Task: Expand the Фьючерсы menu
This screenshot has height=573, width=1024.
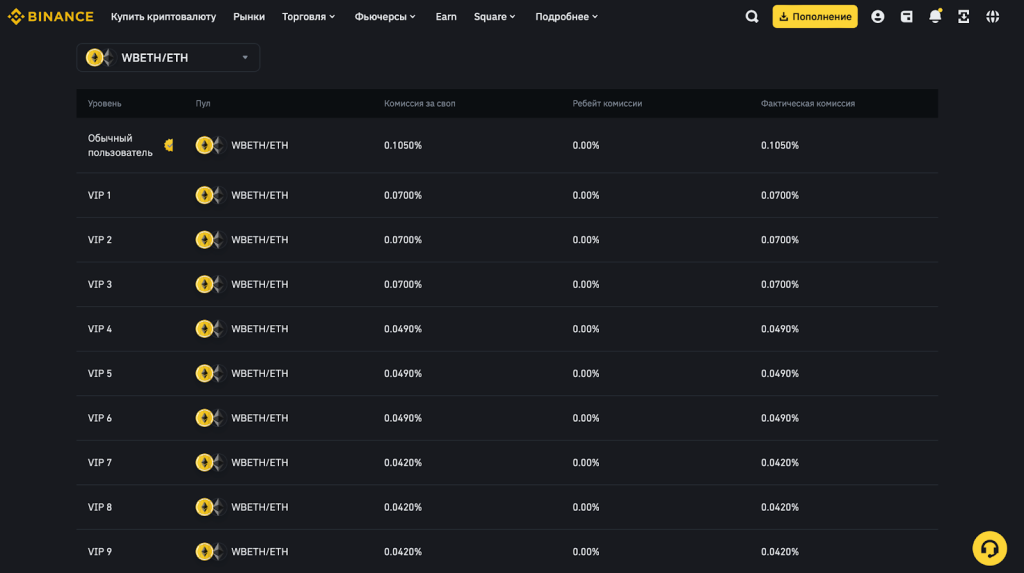Action: [385, 17]
